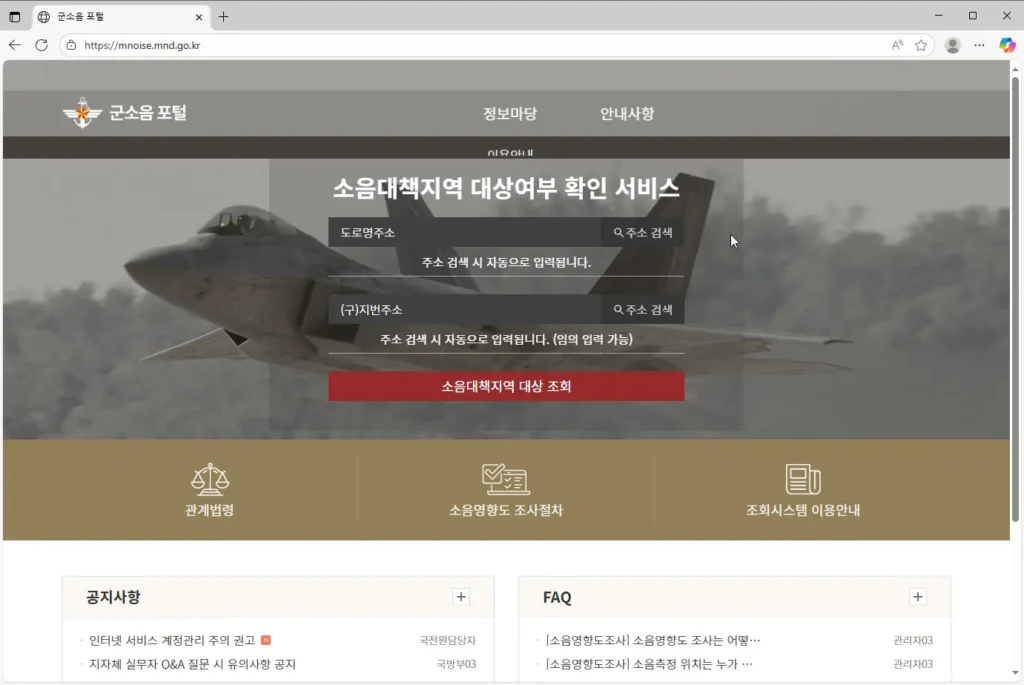Open the browser settings ellipsis menu
The height and width of the screenshot is (685, 1024).
coord(978,45)
